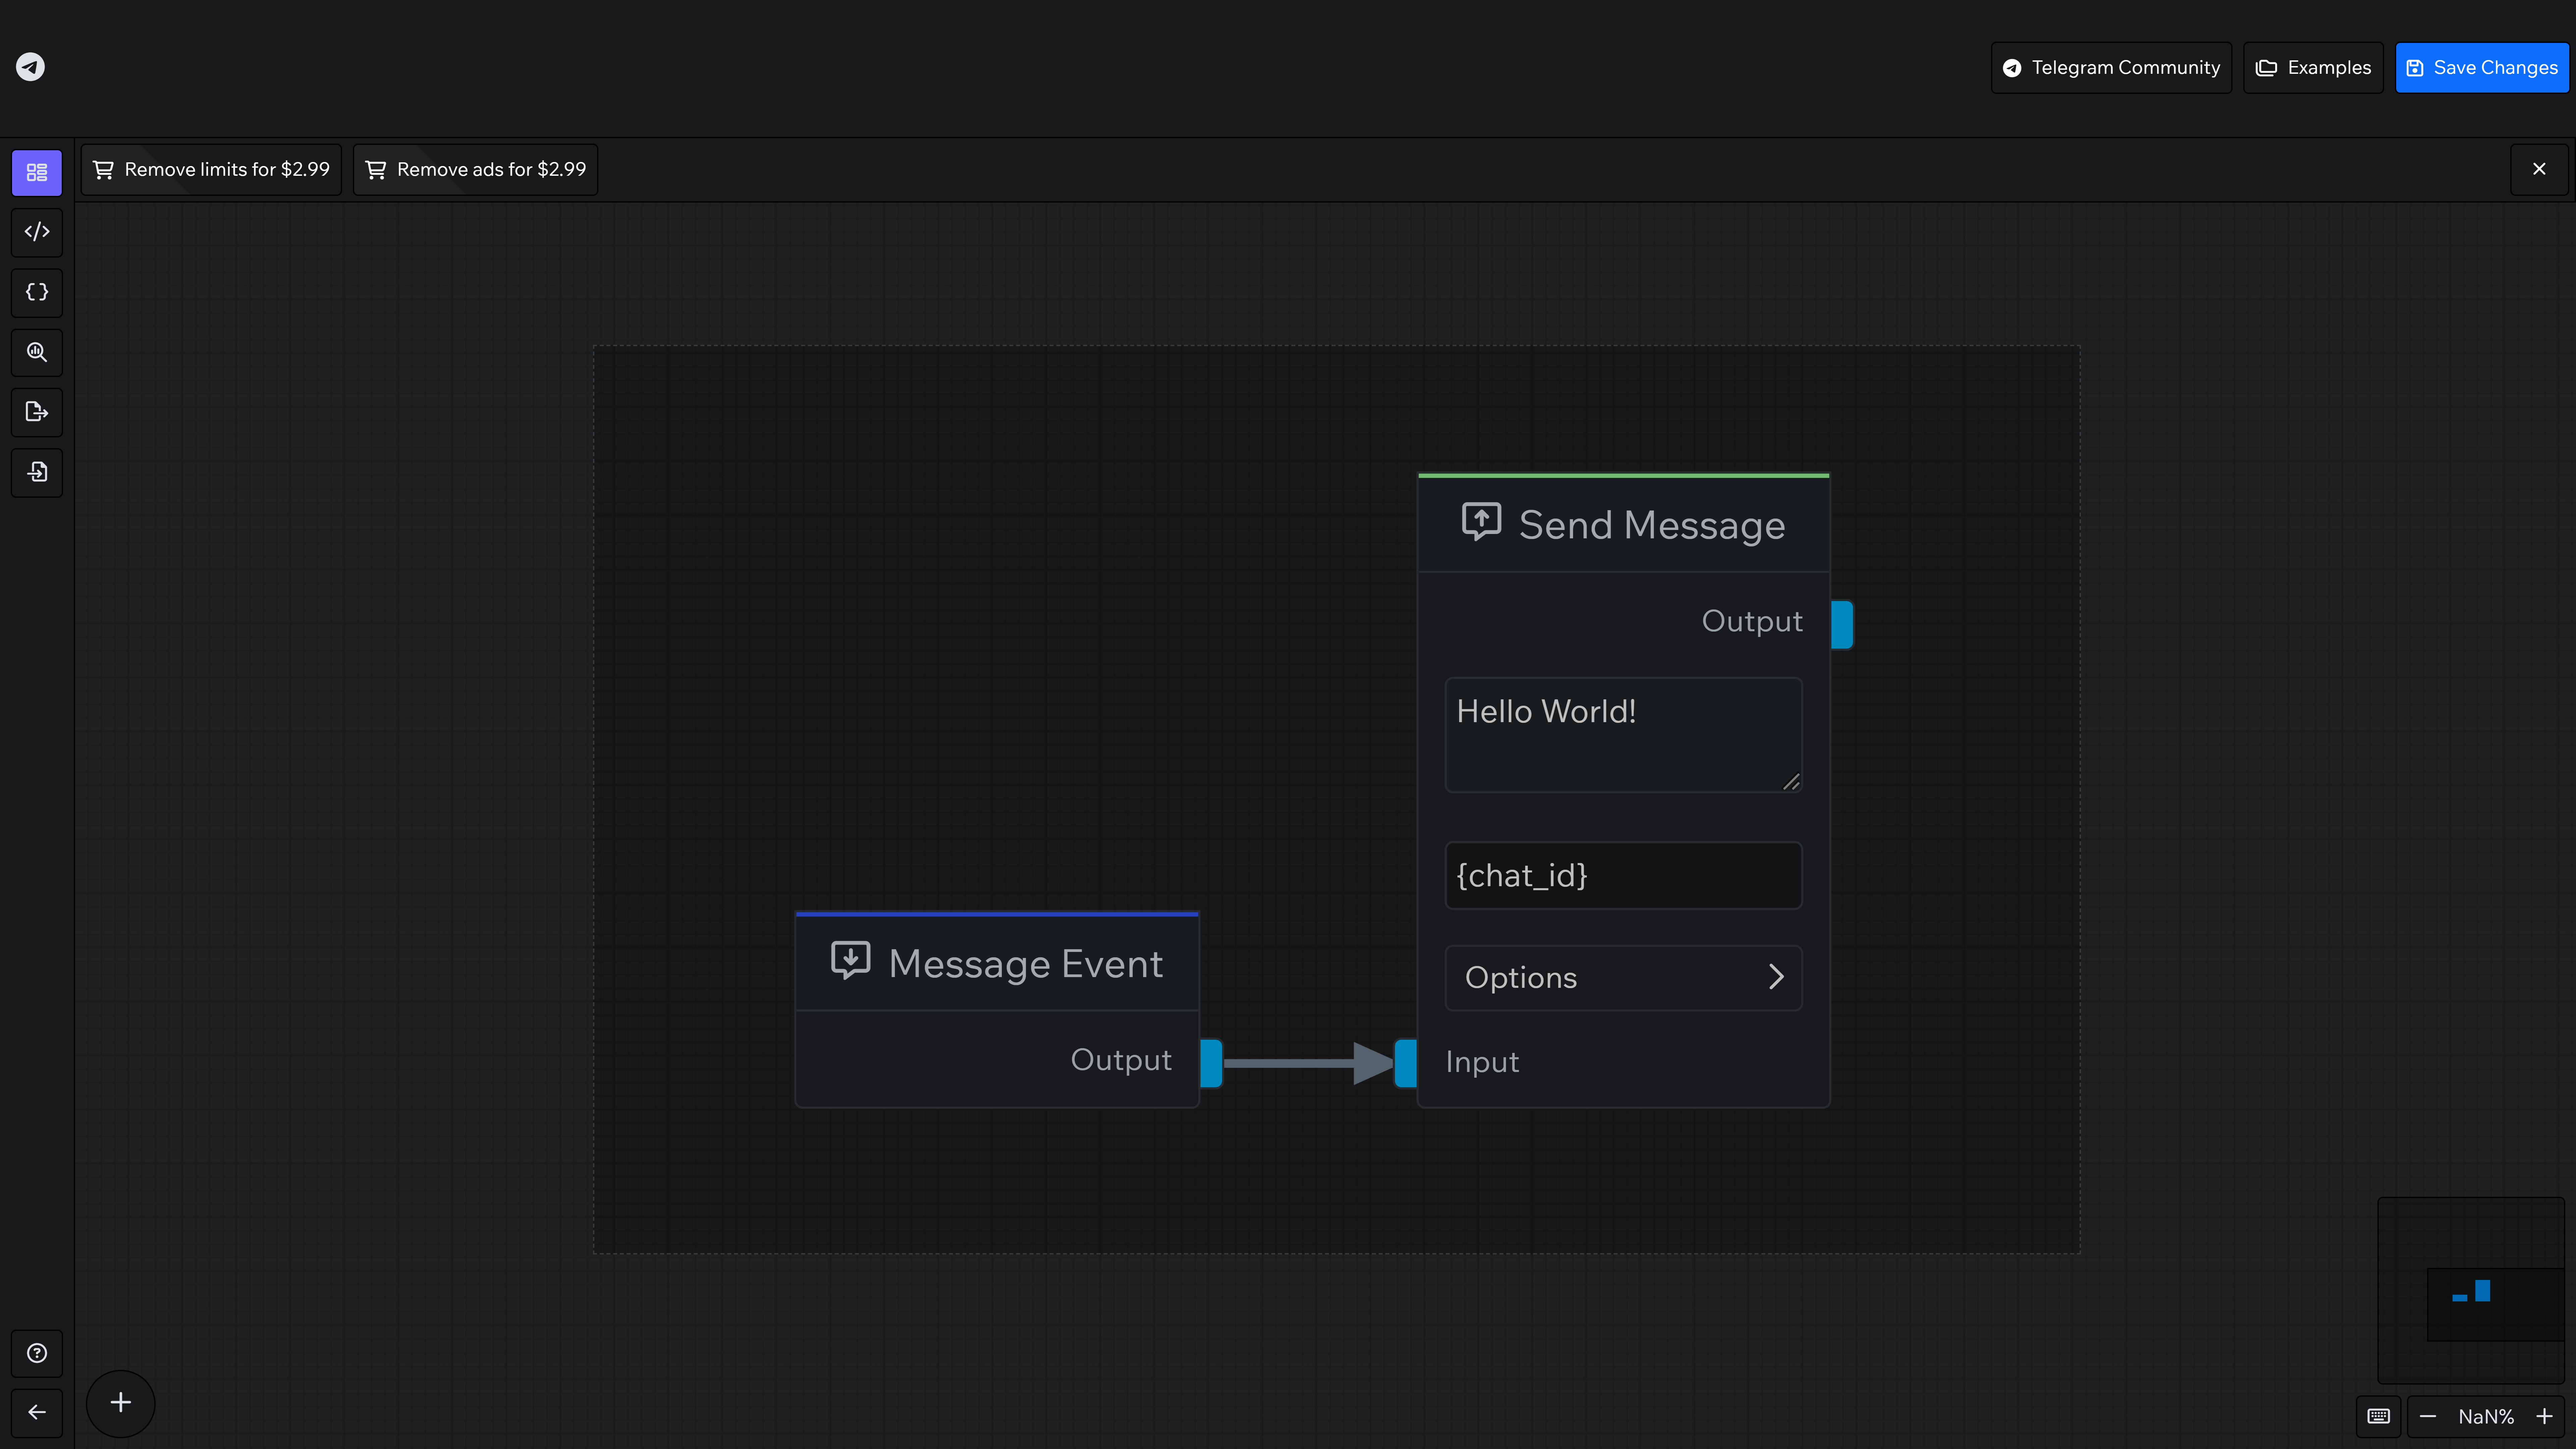Click Send Message node input port
This screenshot has height=1449, width=2576.
(1406, 1063)
